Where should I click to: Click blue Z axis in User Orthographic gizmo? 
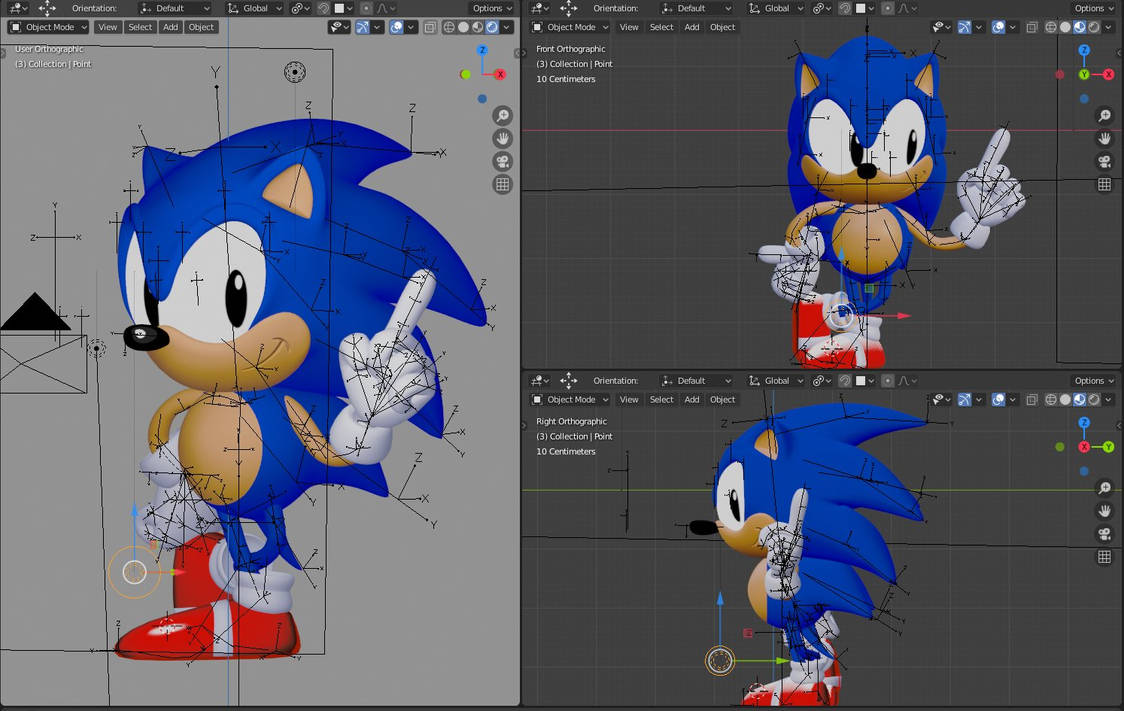[482, 50]
